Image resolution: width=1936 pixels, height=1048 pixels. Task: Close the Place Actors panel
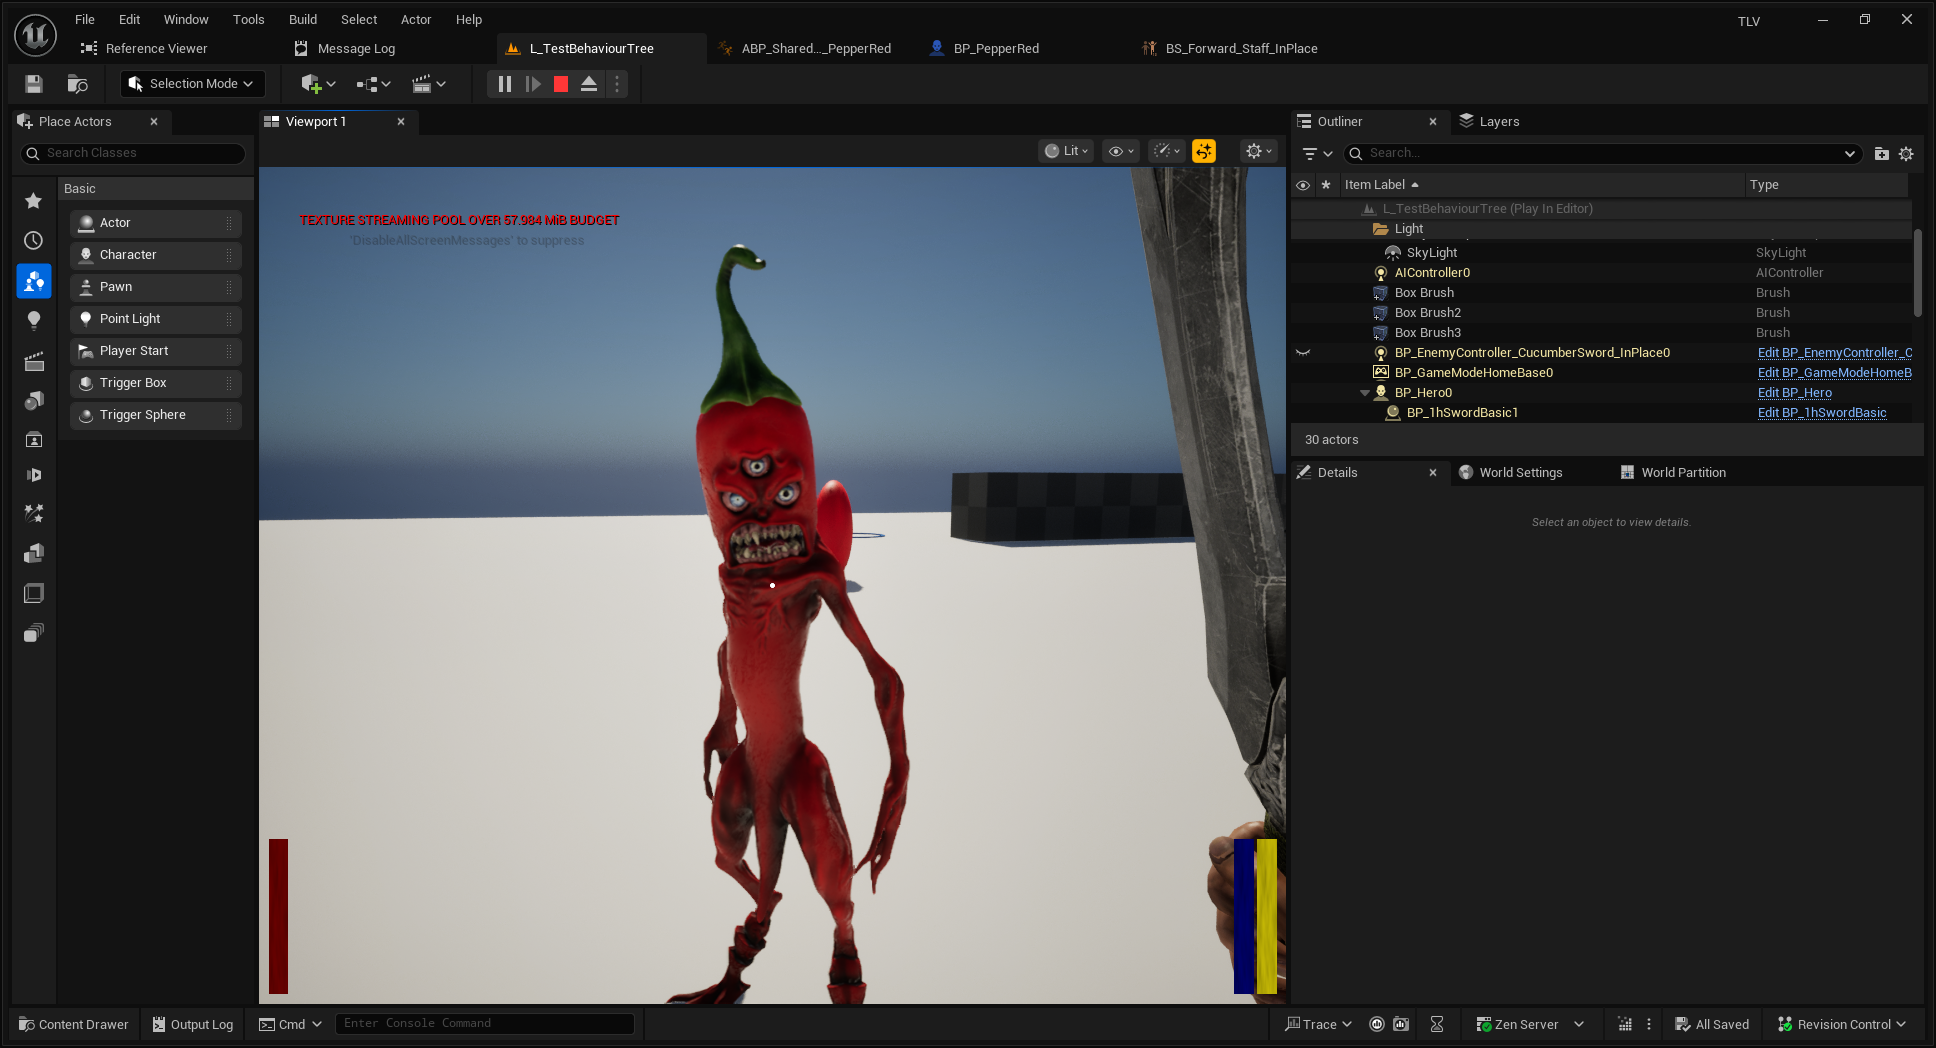pyautogui.click(x=154, y=121)
